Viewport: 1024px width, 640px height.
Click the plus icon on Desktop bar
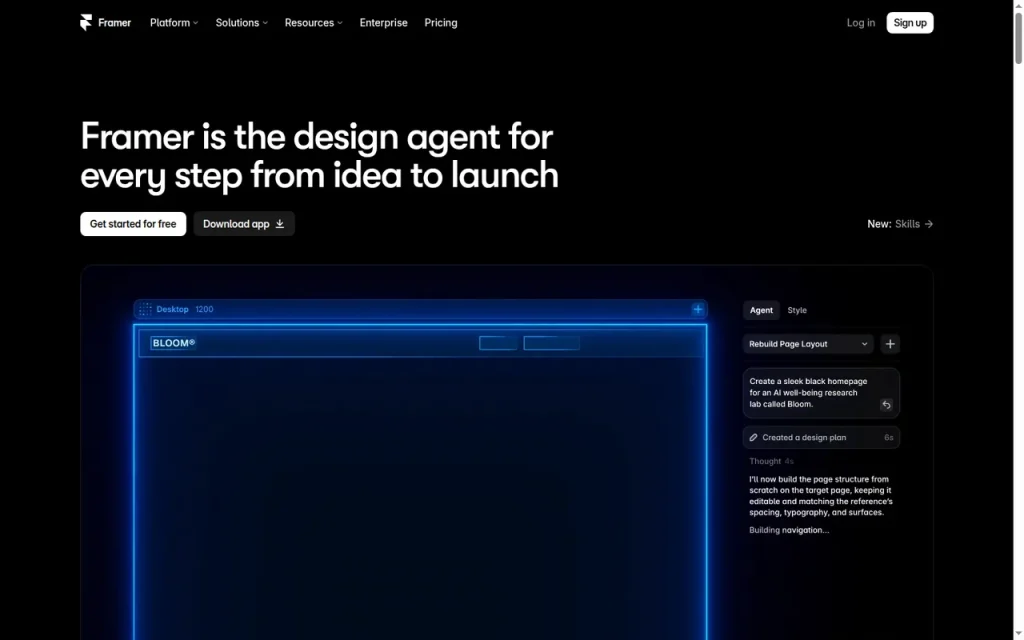[697, 309]
